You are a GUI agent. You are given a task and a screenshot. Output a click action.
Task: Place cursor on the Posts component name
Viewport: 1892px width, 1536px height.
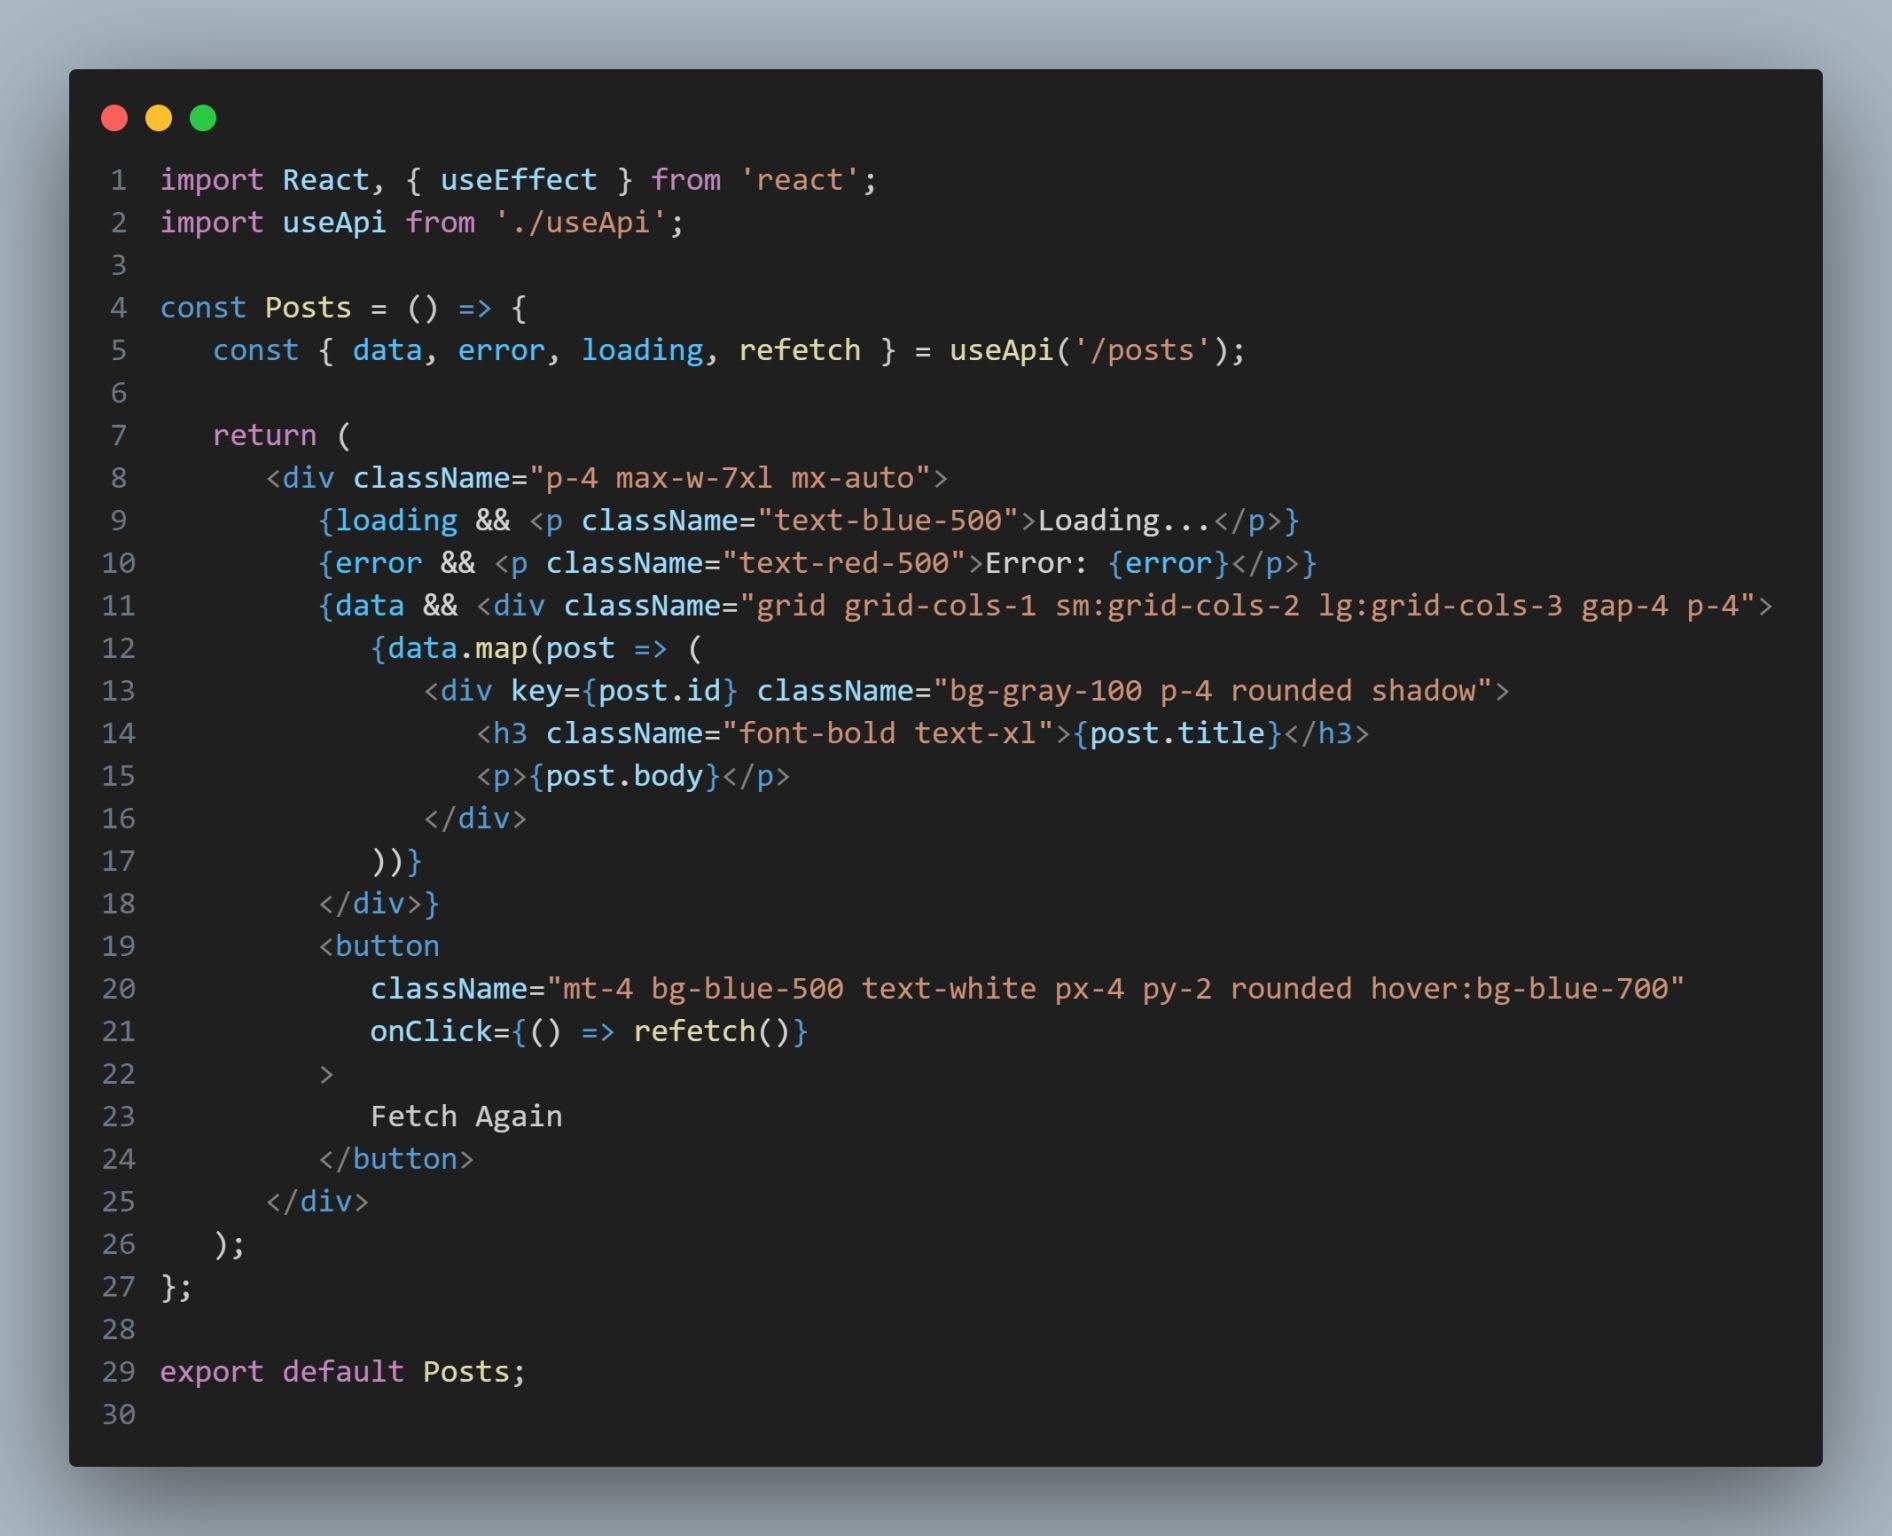click(x=308, y=307)
